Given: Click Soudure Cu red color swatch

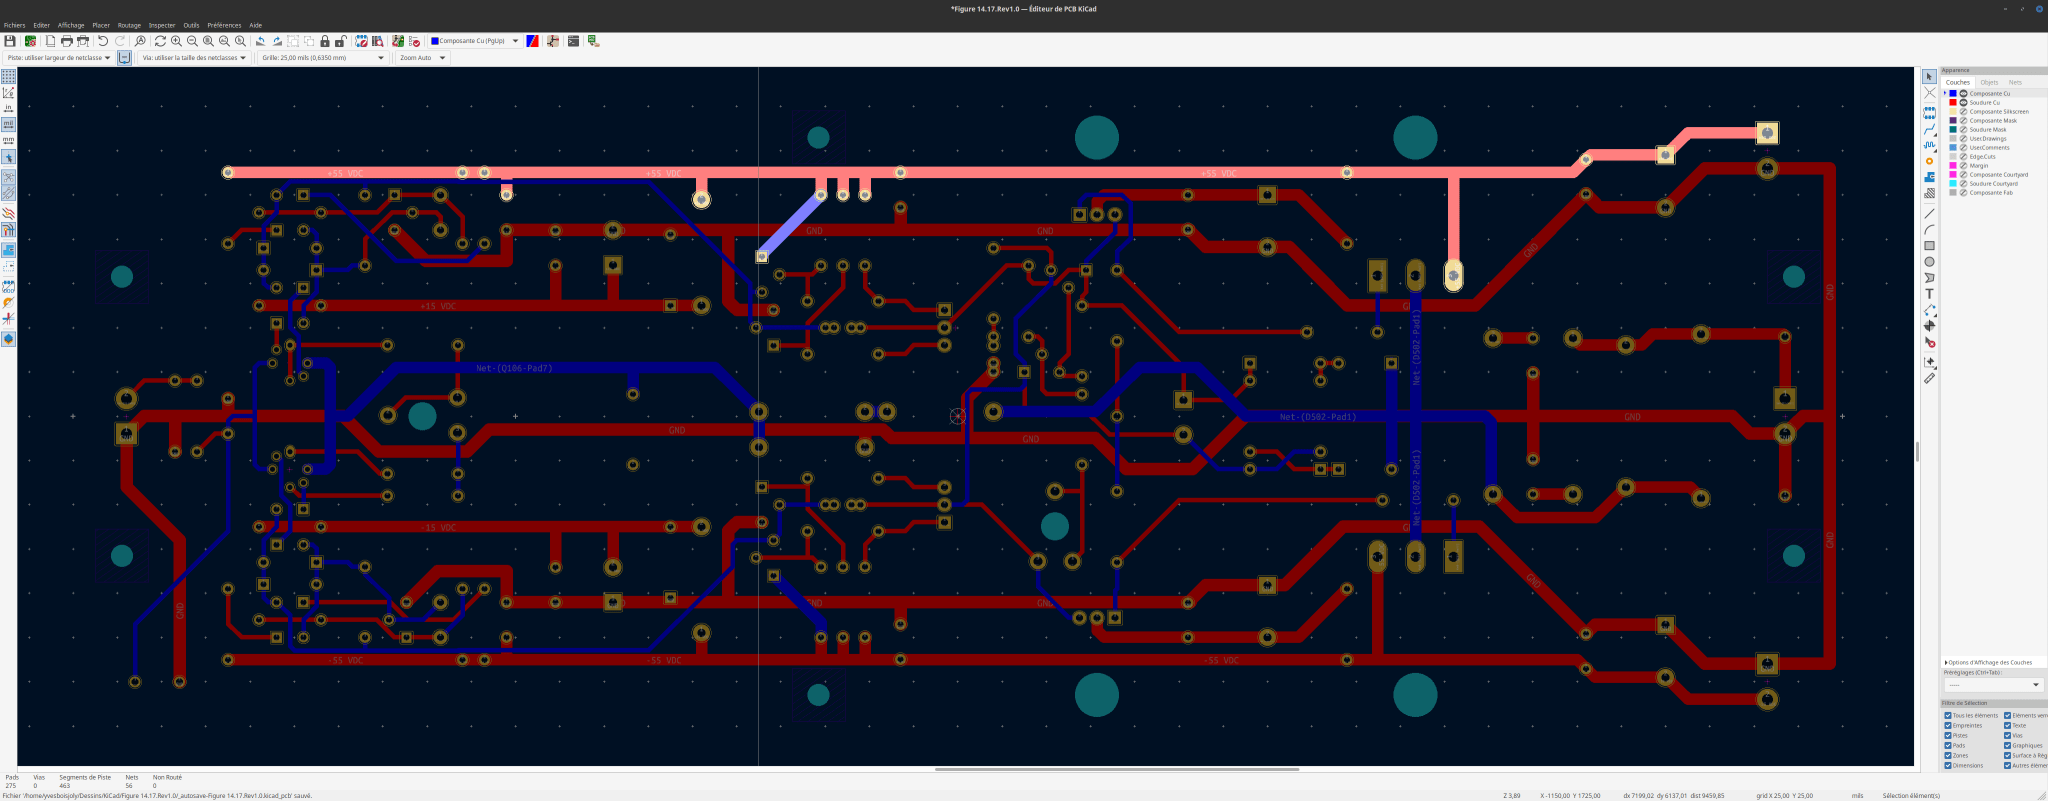Looking at the screenshot, I should 1953,102.
